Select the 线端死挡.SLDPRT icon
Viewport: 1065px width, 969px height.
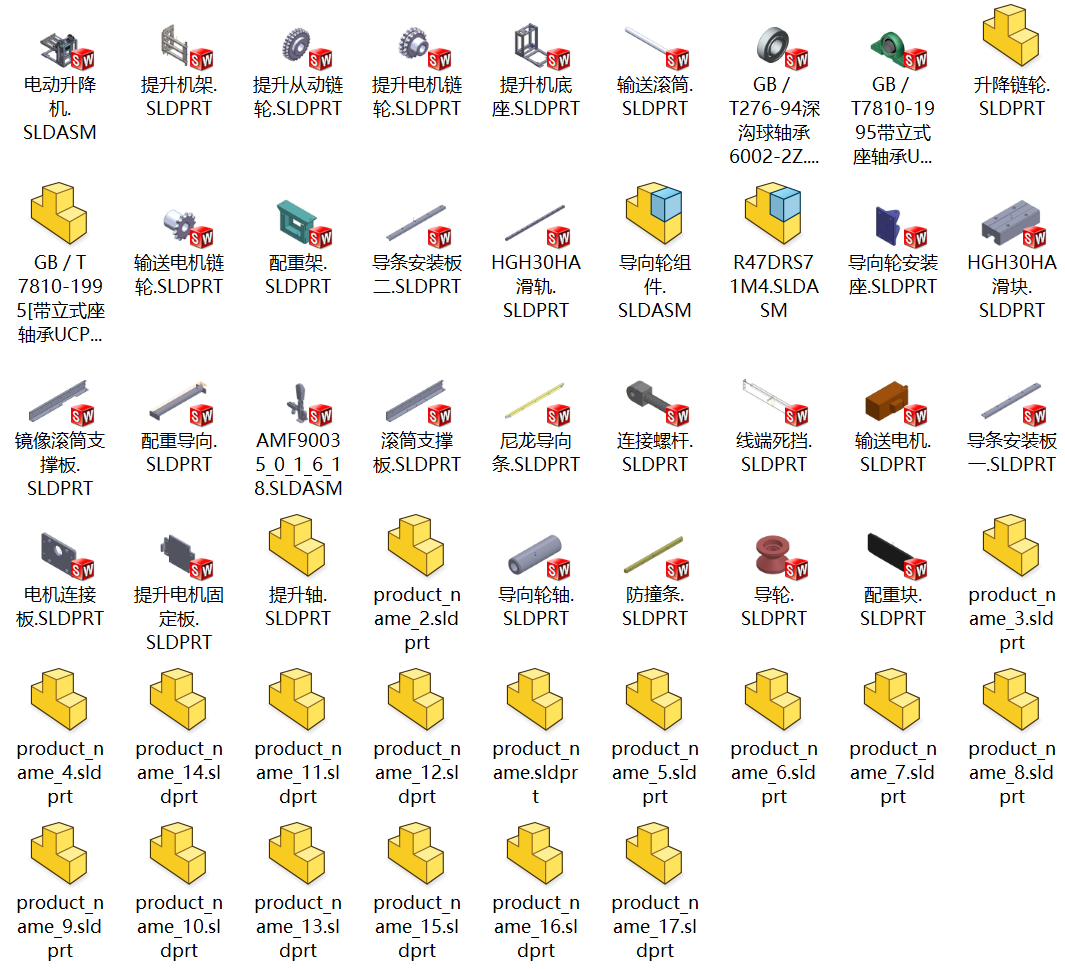click(x=775, y=402)
